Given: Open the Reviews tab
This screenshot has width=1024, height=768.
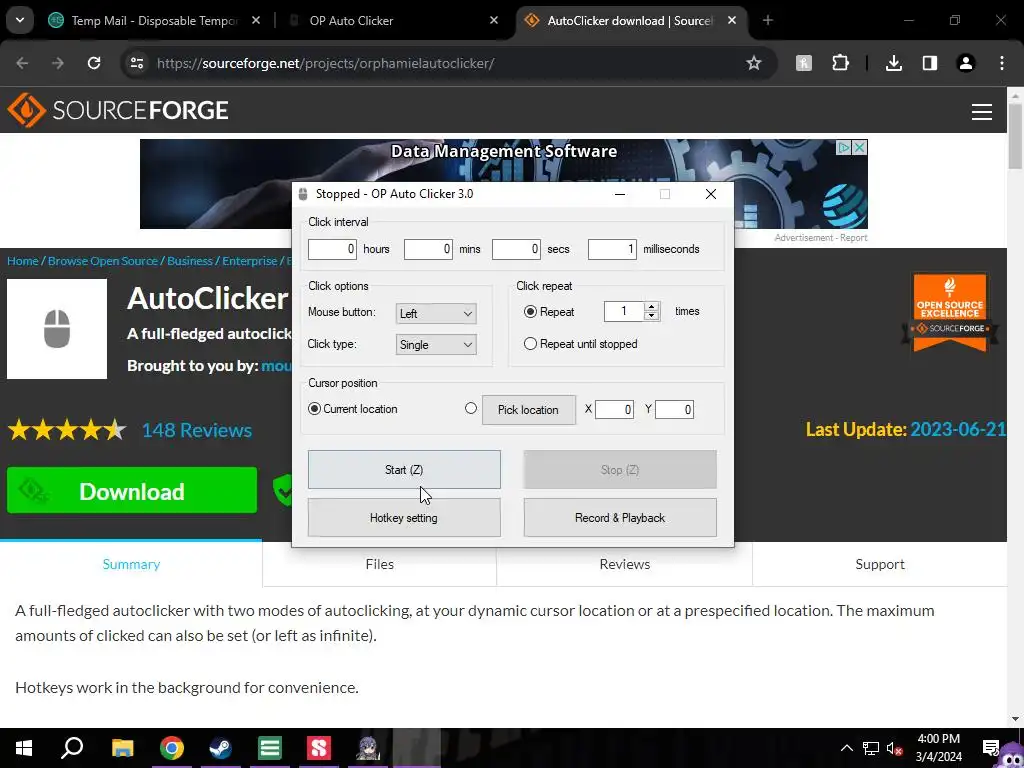Looking at the screenshot, I should point(624,564).
